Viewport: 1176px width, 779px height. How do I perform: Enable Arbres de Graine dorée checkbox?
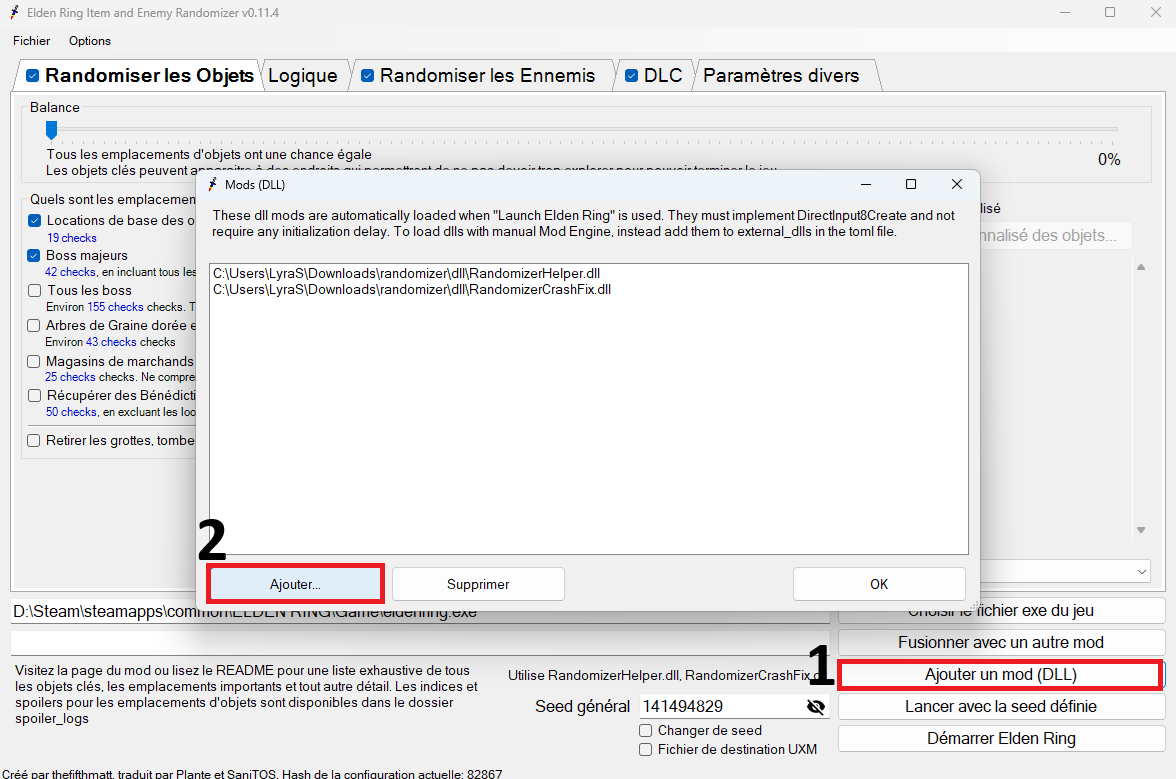[x=34, y=325]
